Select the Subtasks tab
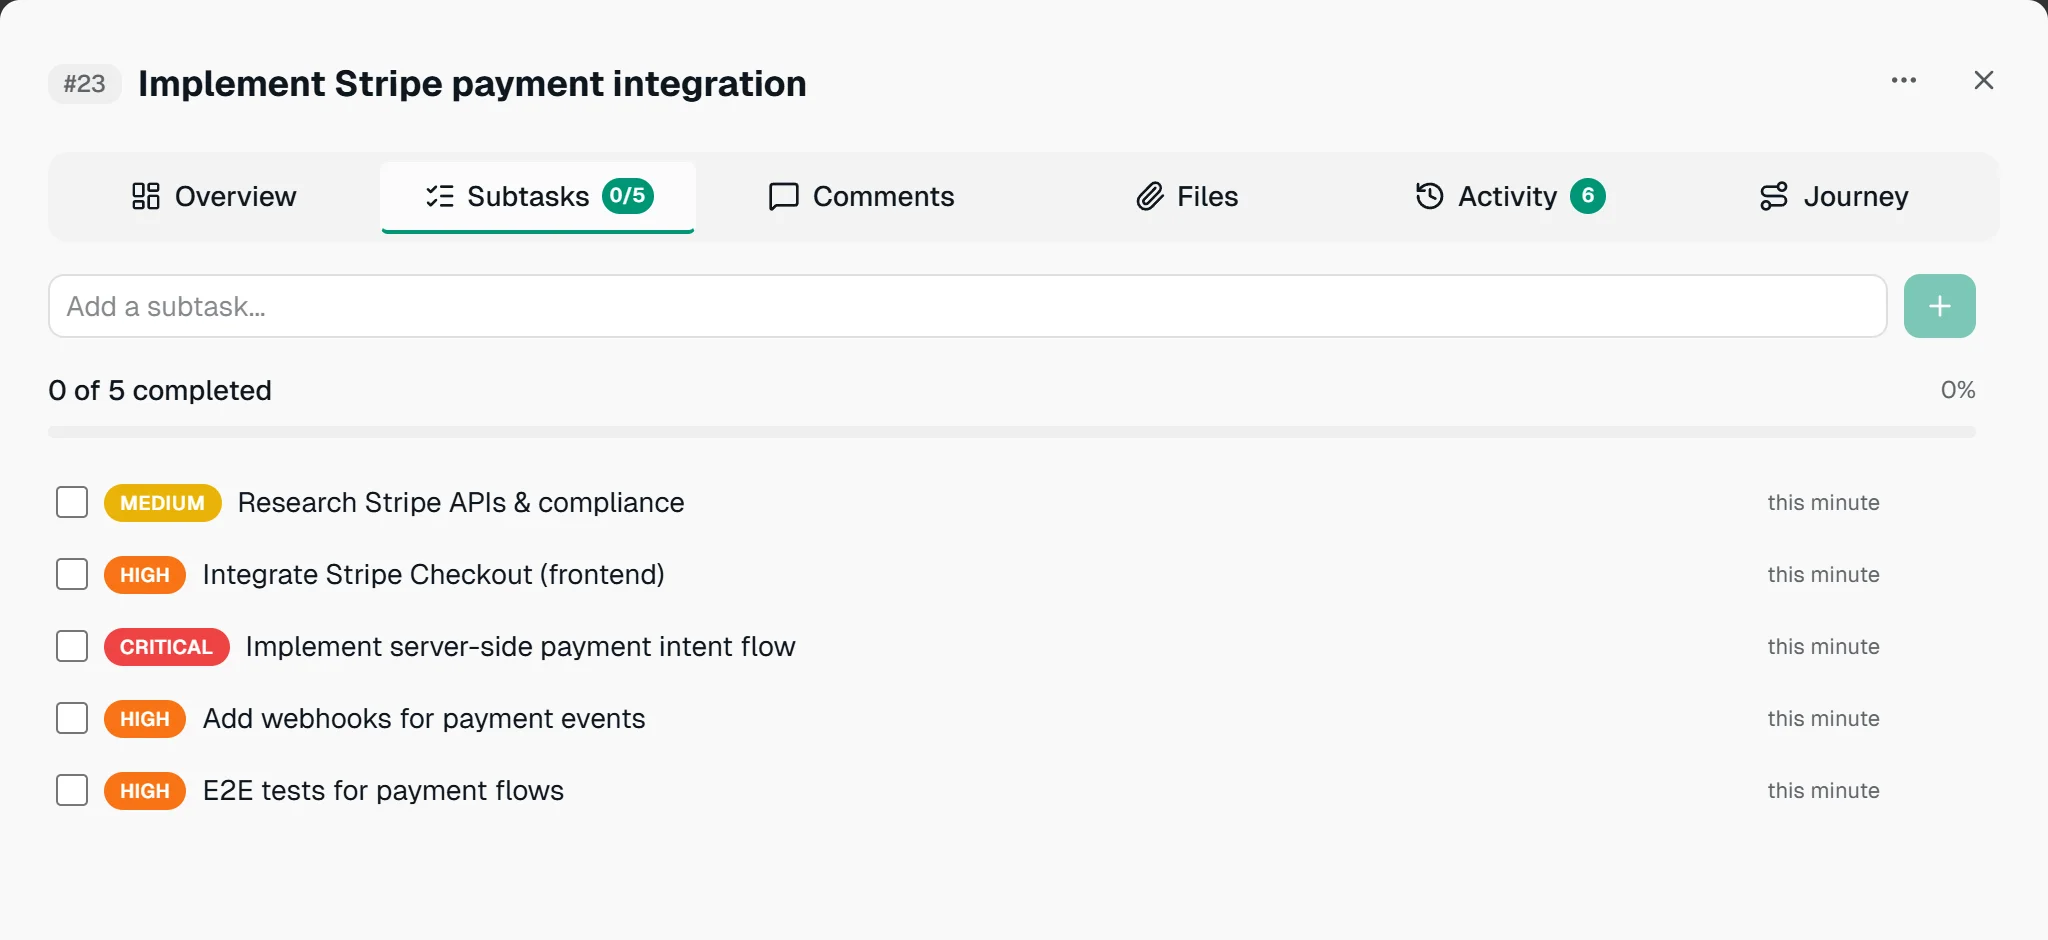 point(538,196)
